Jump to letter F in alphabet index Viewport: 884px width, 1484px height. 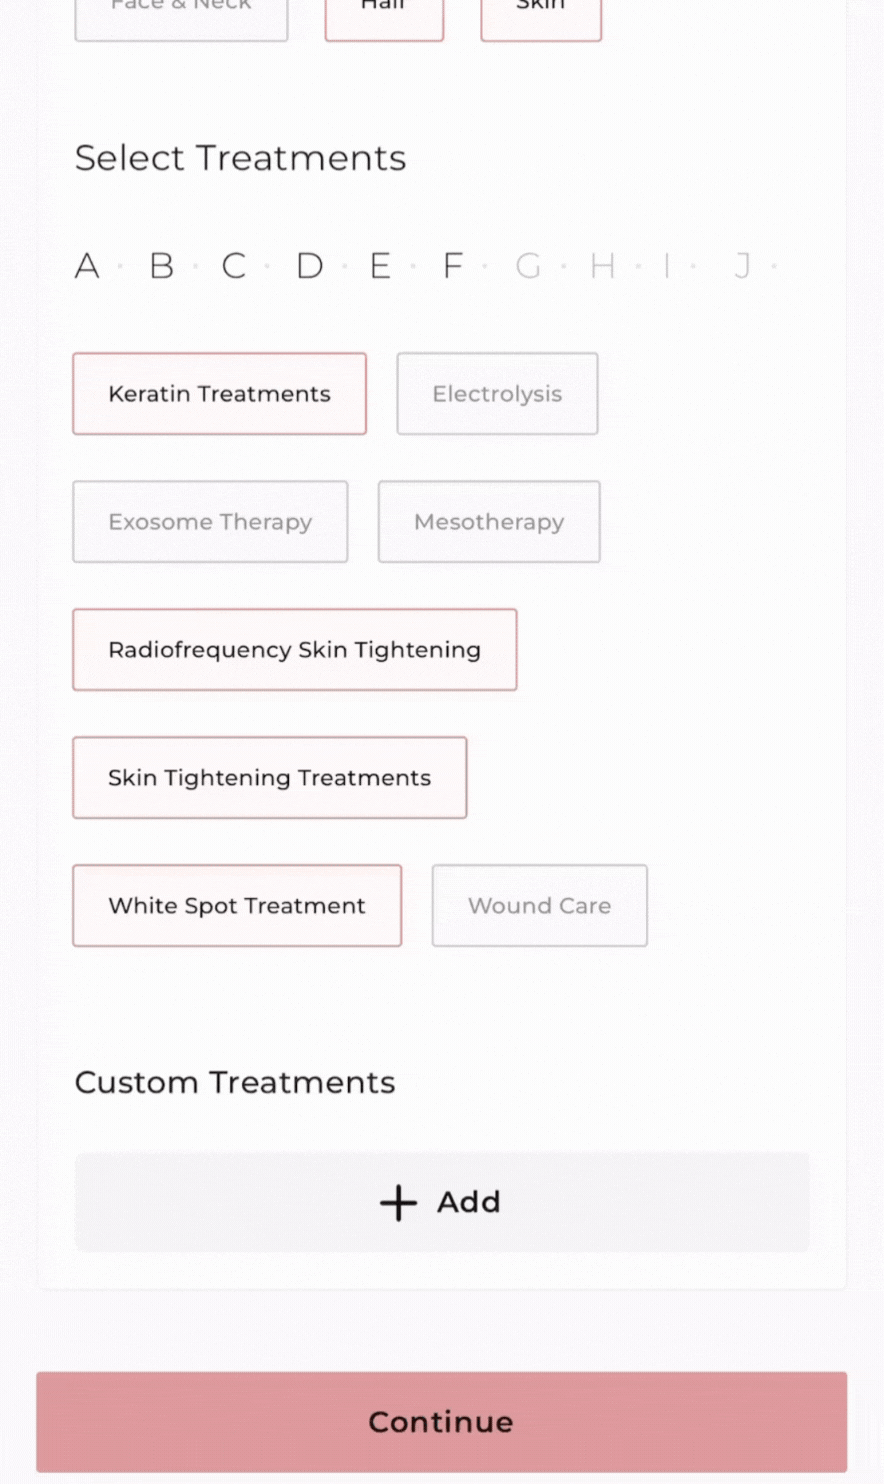tap(453, 266)
